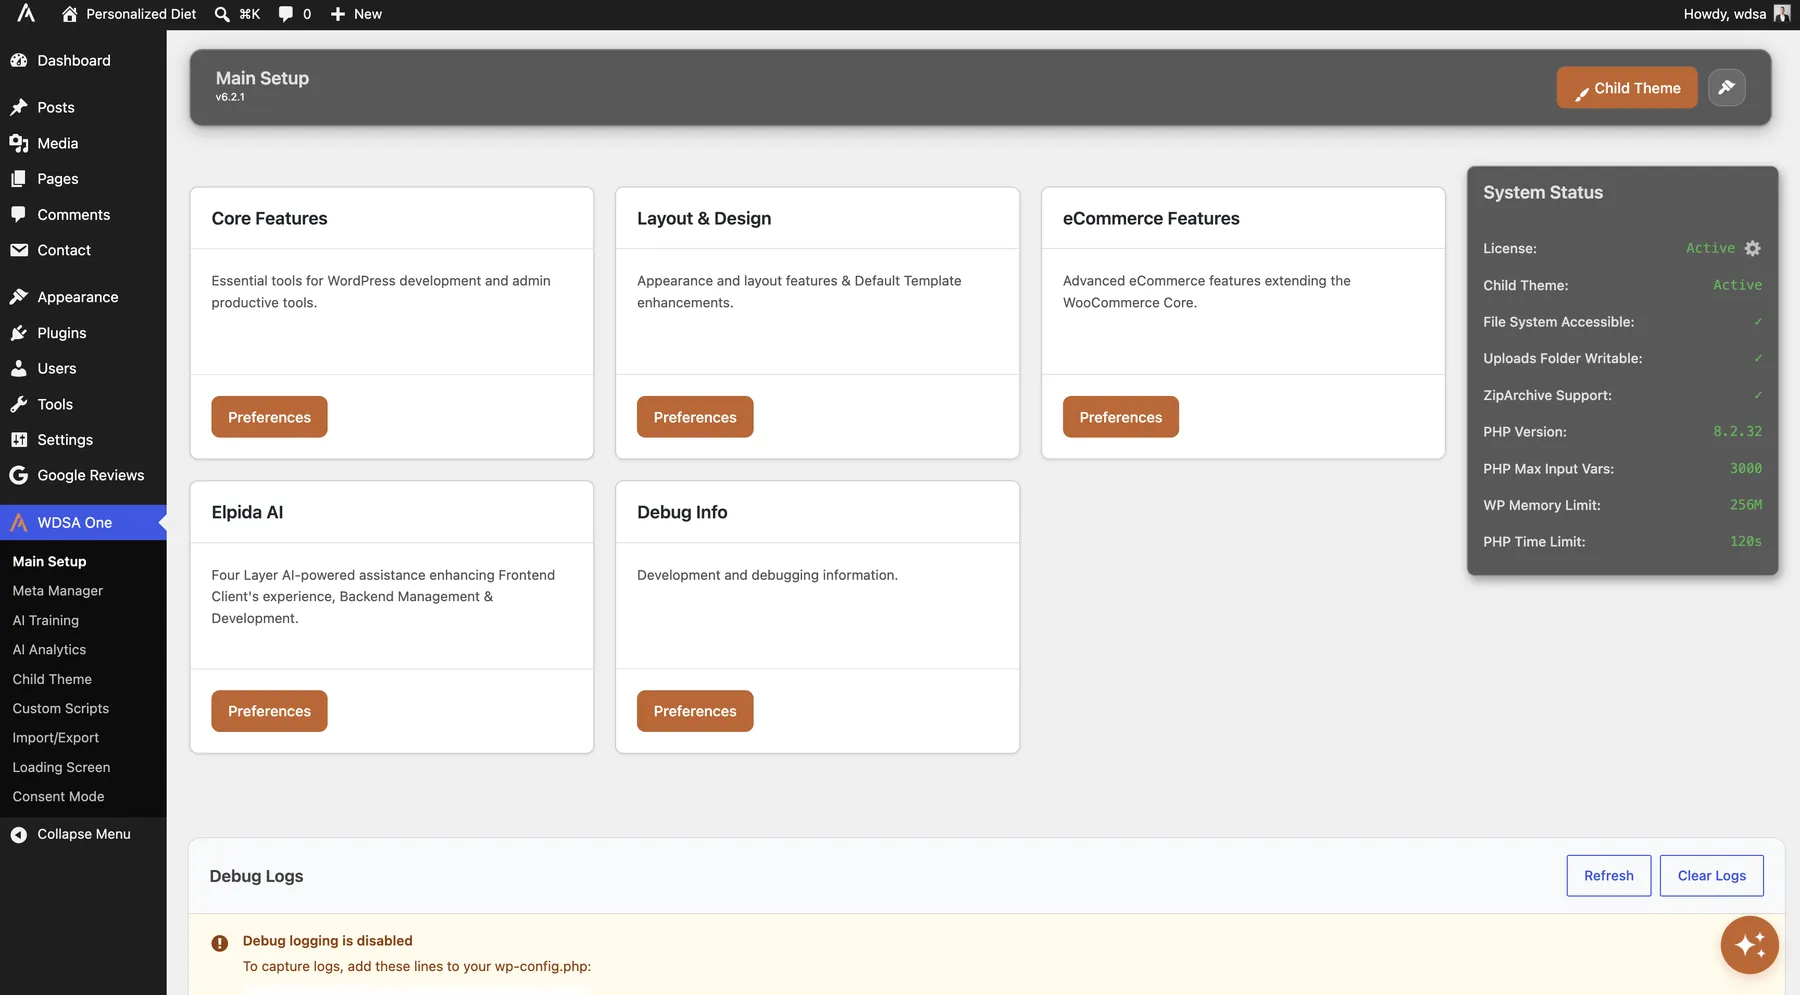Click the pin icon button in Main Setup header
1800x995 pixels.
pyautogui.click(x=1726, y=87)
